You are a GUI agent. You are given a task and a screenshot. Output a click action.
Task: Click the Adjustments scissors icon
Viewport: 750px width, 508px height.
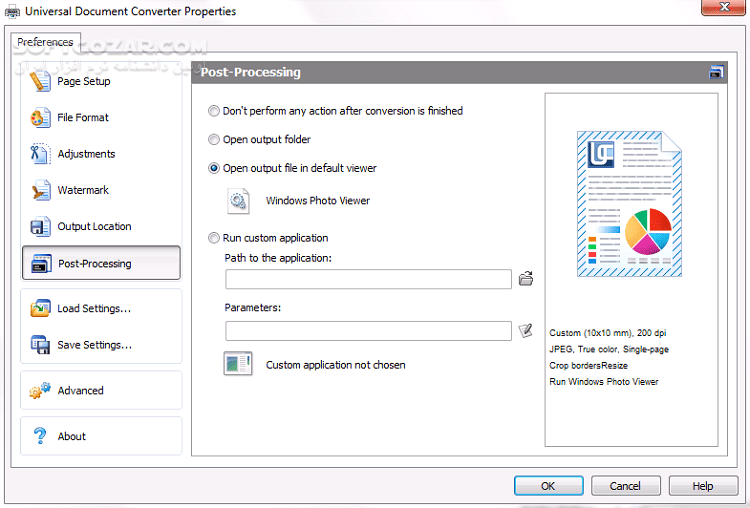click(40, 154)
